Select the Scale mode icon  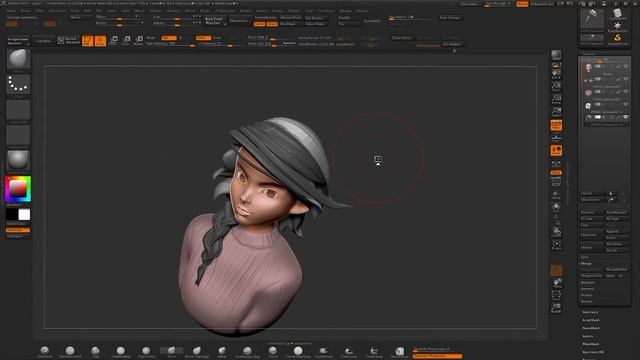(126, 40)
